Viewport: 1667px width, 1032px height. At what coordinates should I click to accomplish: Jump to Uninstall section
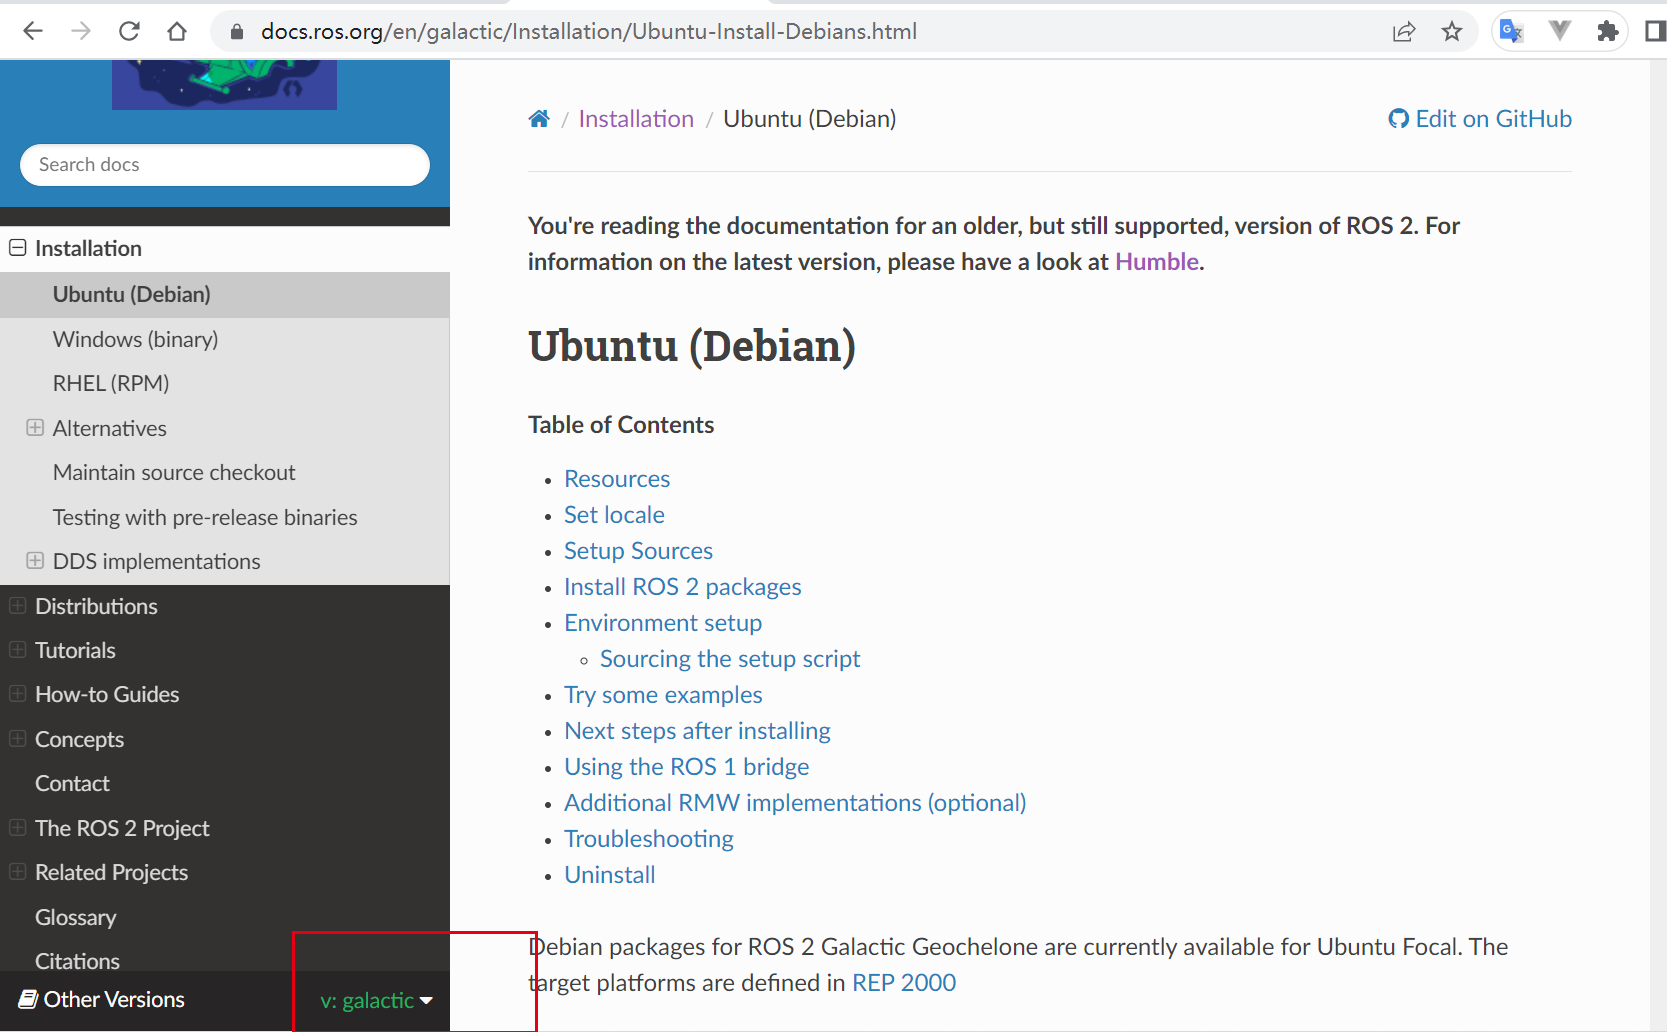(x=610, y=875)
